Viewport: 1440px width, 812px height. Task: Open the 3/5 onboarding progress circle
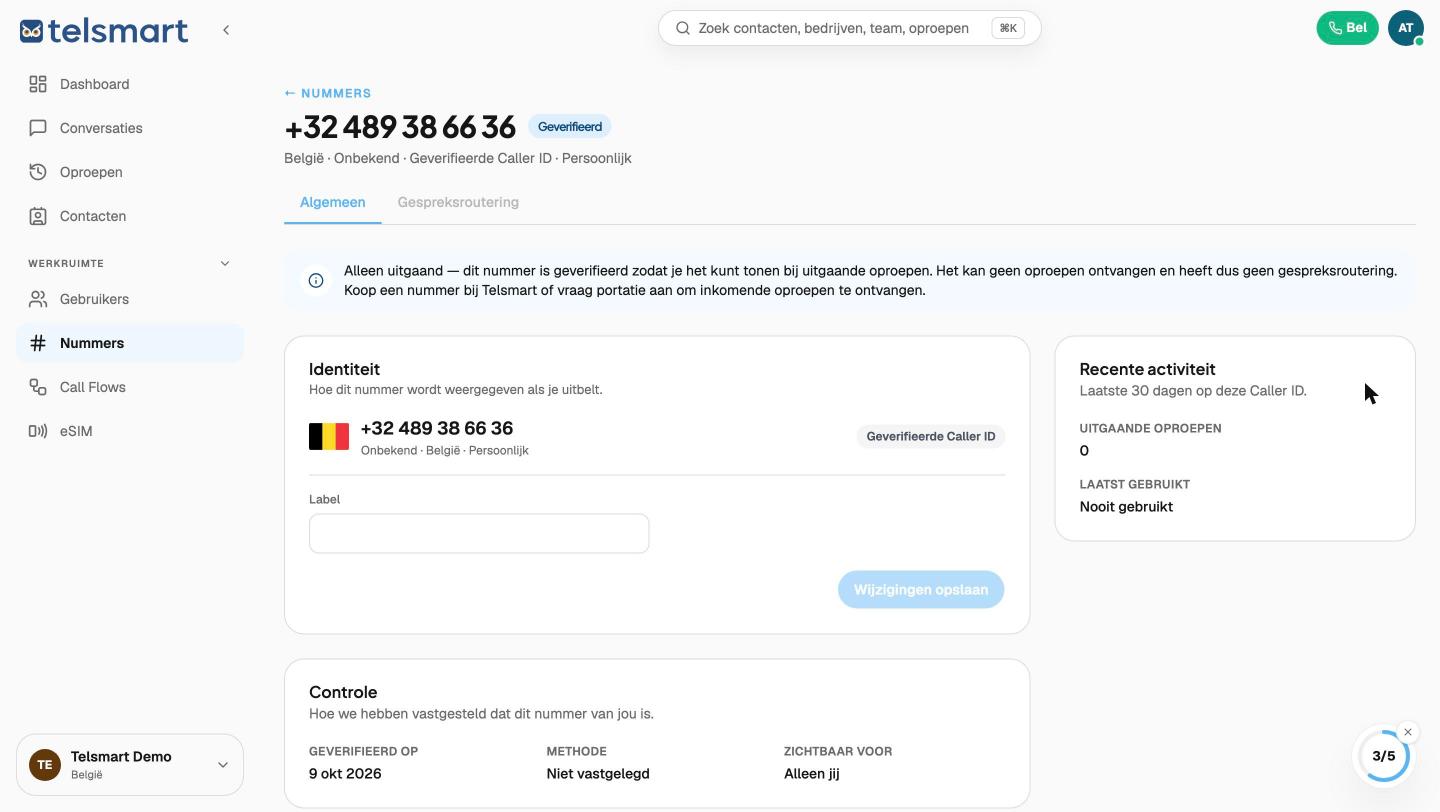[x=1384, y=756]
